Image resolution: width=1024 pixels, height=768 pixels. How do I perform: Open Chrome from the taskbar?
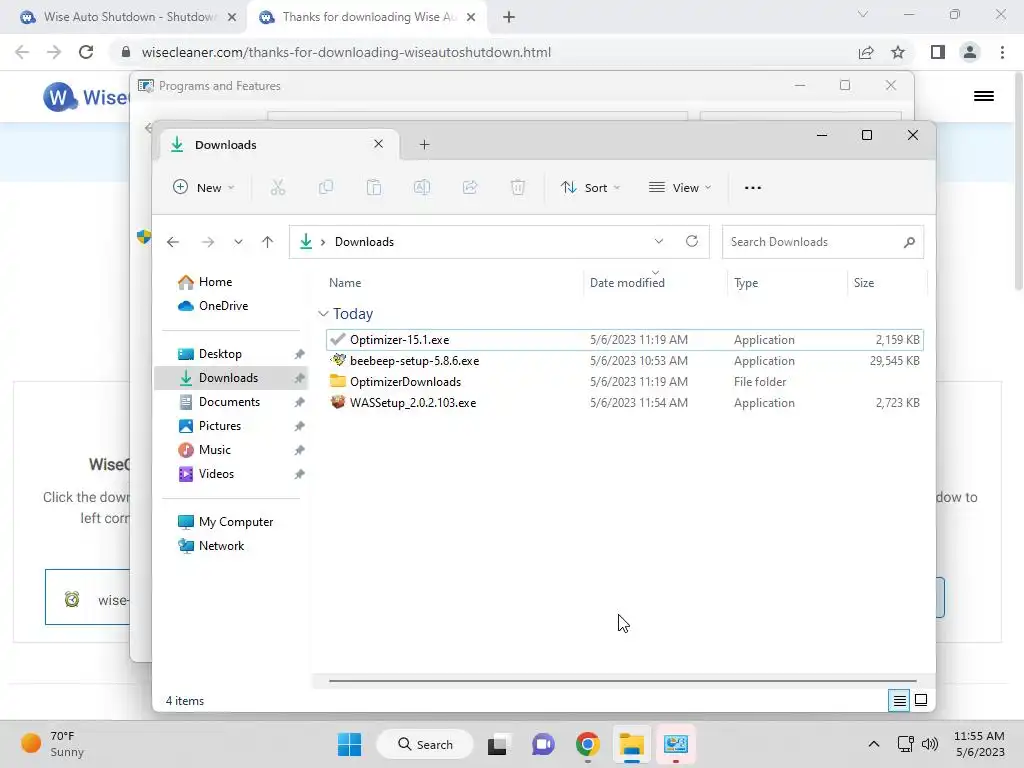(x=587, y=744)
